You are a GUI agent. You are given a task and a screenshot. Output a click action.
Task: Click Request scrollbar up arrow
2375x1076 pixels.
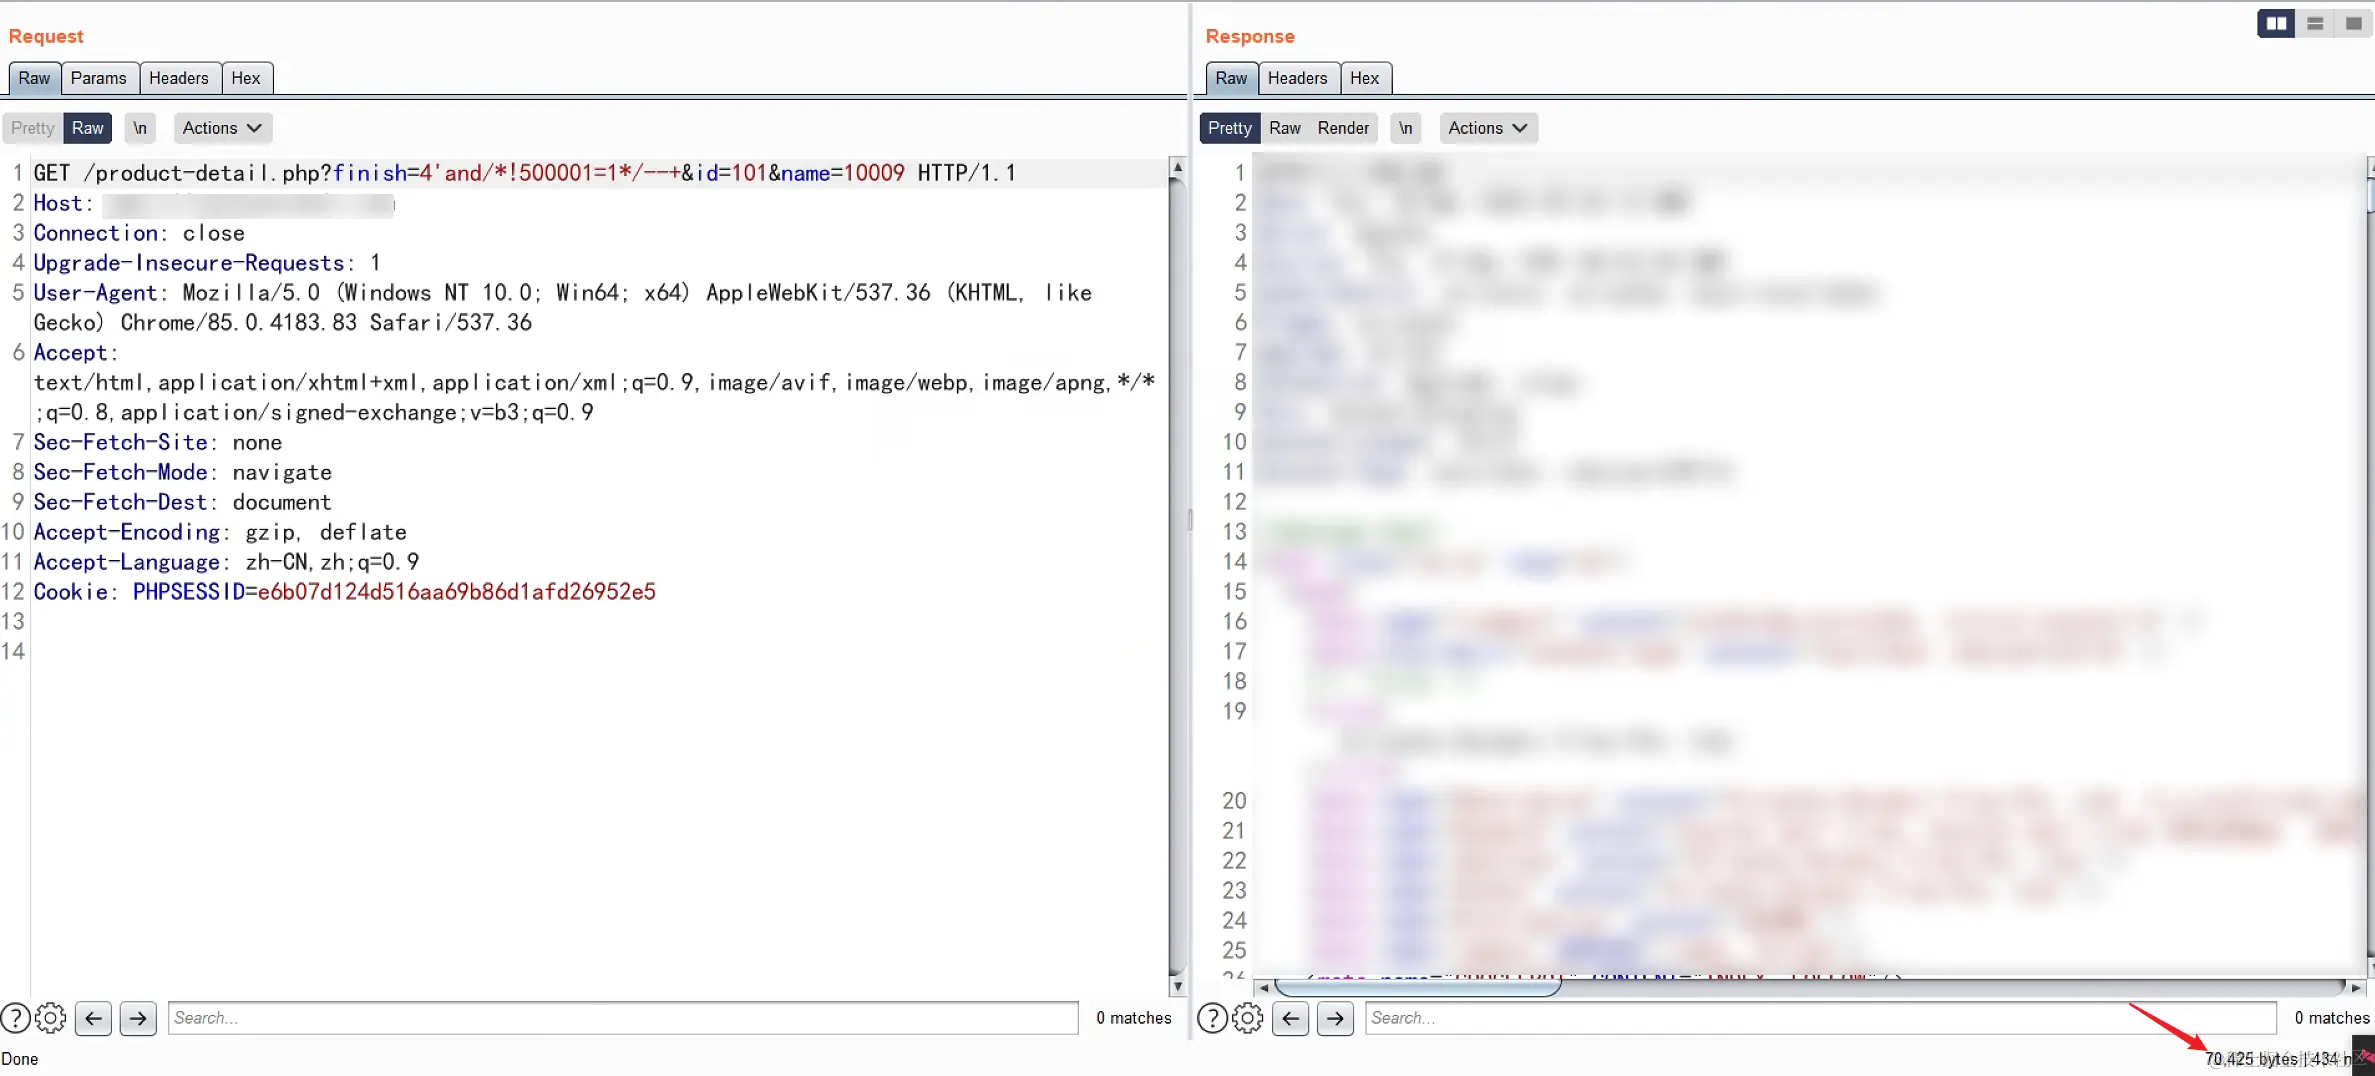point(1178,168)
